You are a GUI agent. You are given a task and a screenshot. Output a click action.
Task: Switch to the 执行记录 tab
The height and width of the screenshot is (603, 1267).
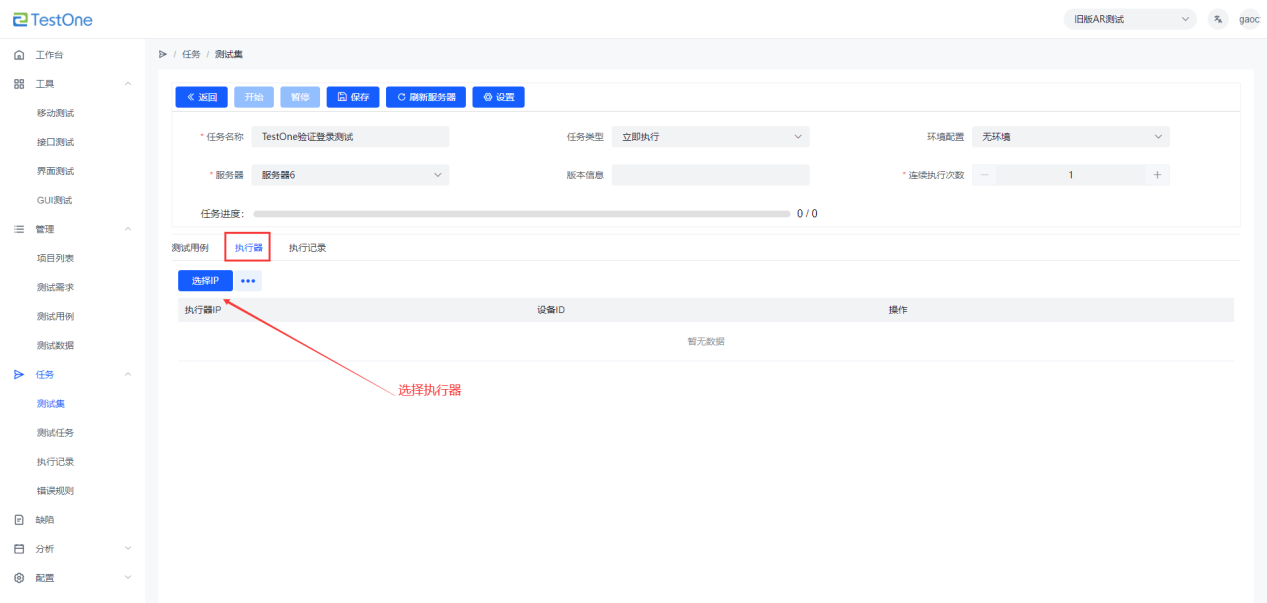tap(307, 248)
